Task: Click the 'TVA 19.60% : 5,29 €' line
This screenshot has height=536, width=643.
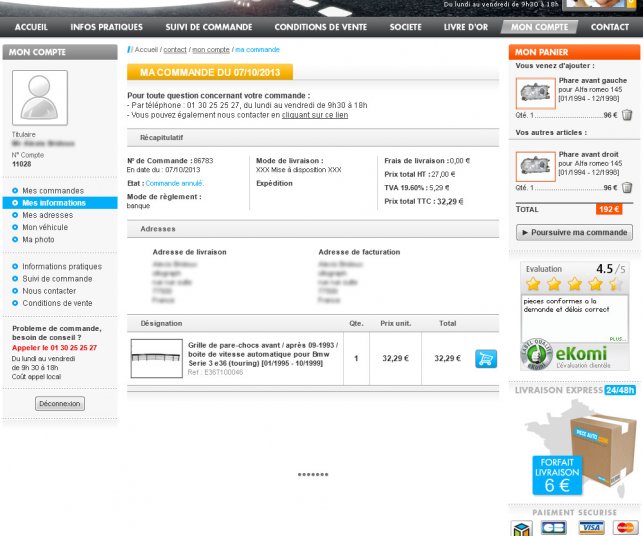Action: click(x=417, y=188)
